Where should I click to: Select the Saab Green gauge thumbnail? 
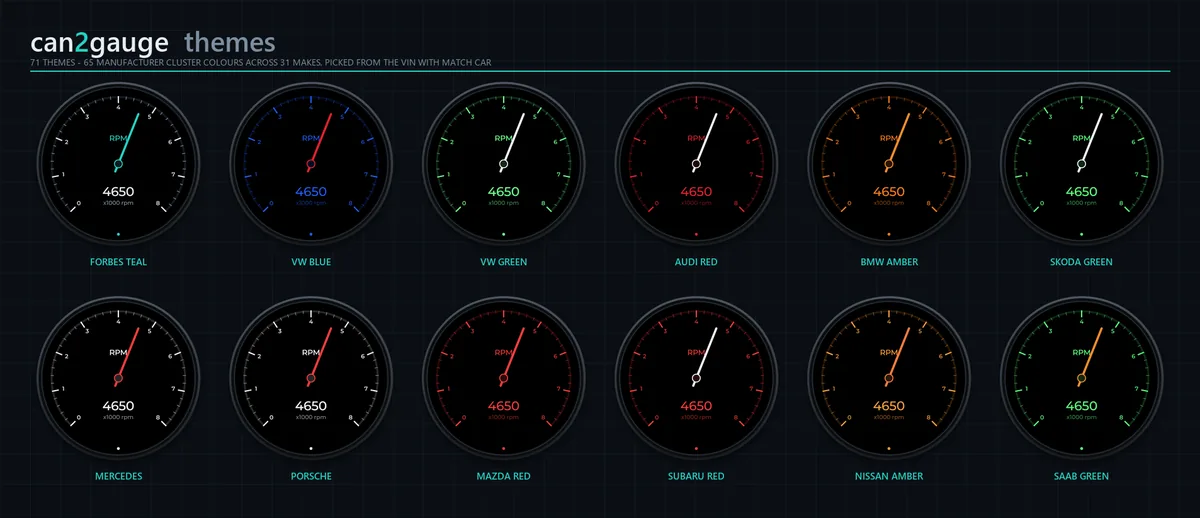[1081, 378]
